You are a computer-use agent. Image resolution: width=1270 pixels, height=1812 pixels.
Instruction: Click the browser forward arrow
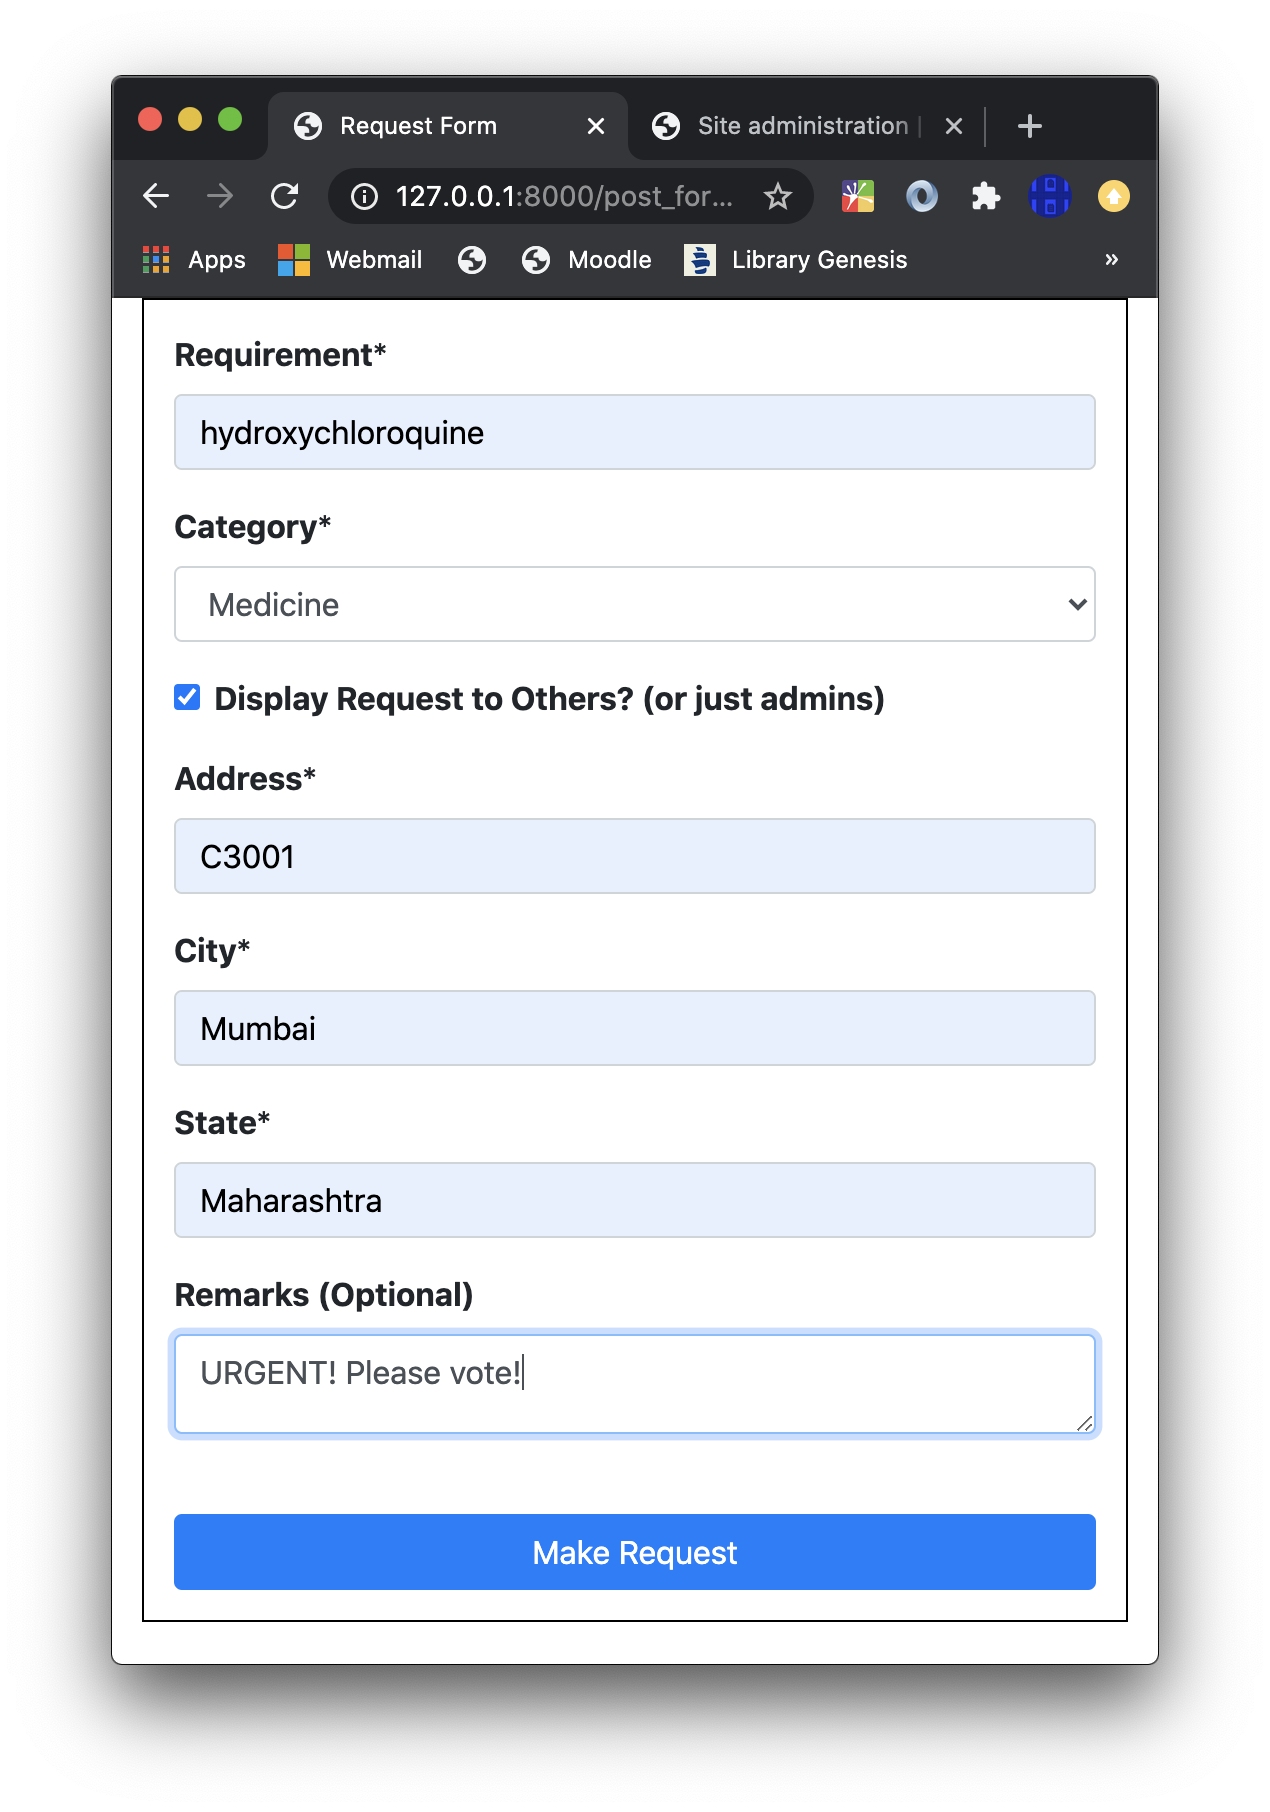tap(220, 196)
